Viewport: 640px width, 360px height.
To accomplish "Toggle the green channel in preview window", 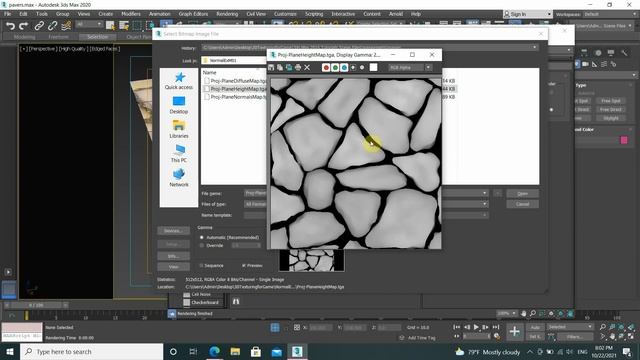I will 335,67.
